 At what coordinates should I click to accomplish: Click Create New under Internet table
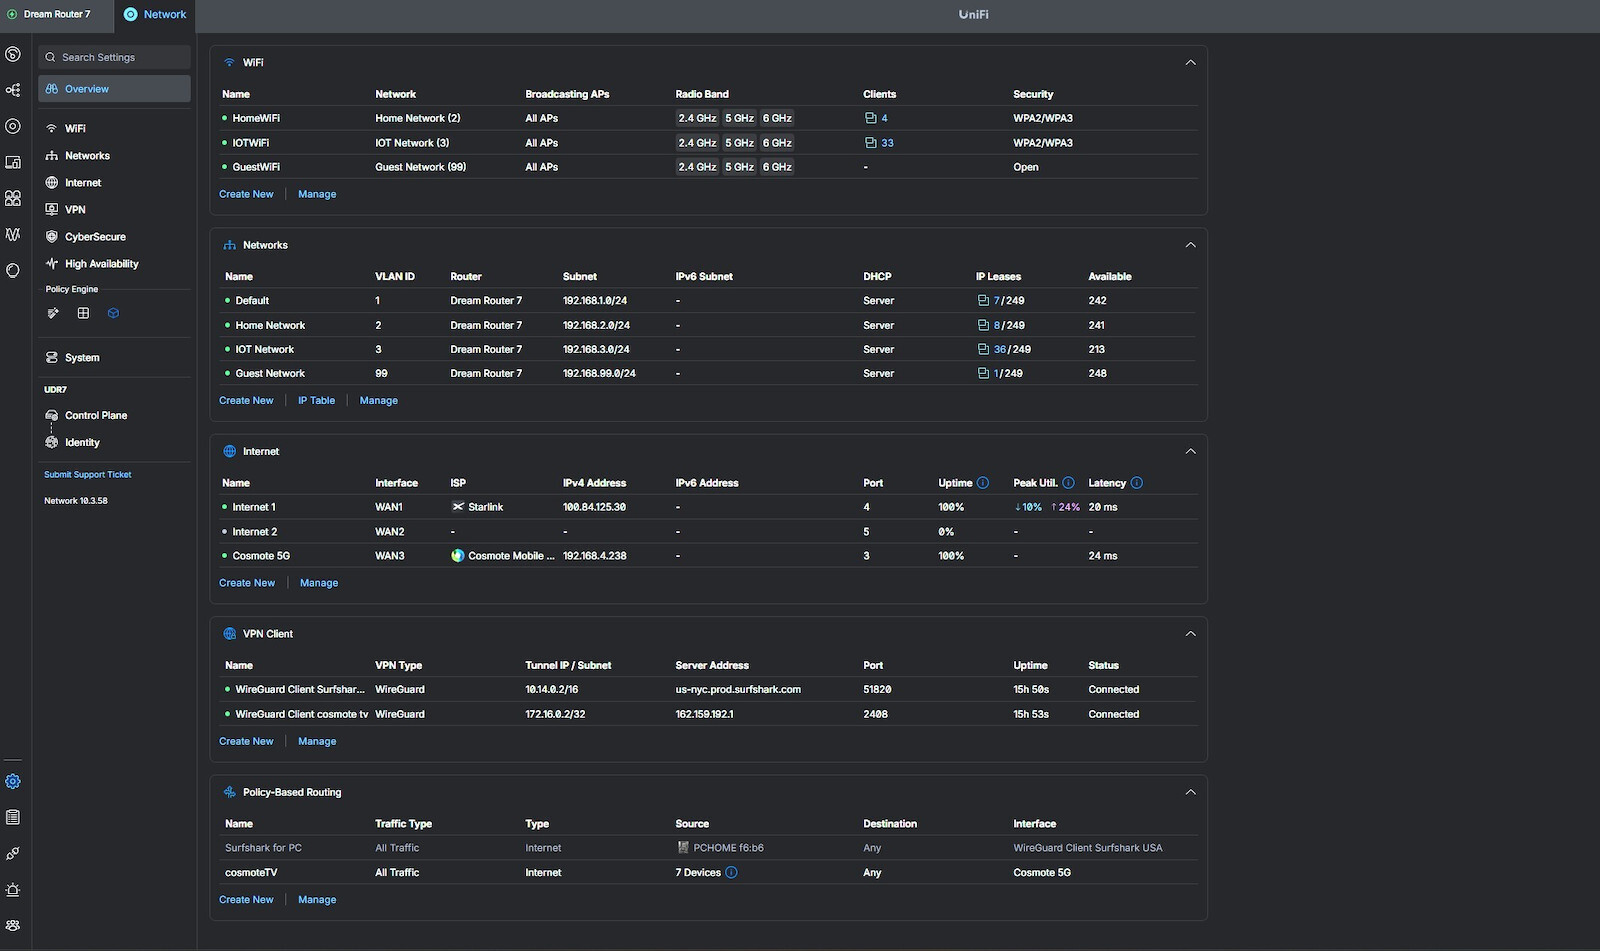(247, 583)
